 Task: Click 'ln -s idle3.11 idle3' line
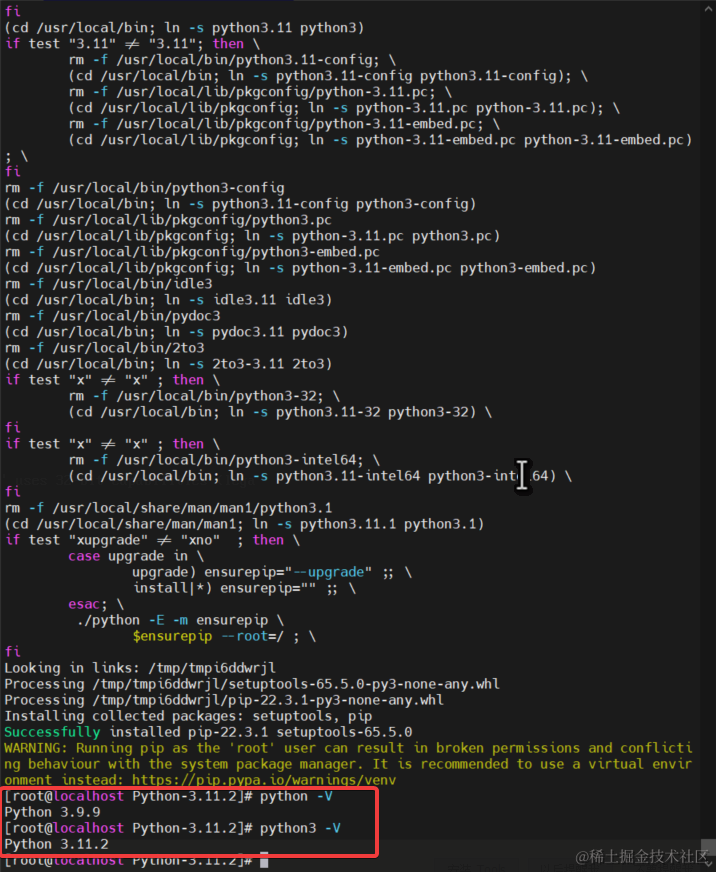(x=168, y=300)
